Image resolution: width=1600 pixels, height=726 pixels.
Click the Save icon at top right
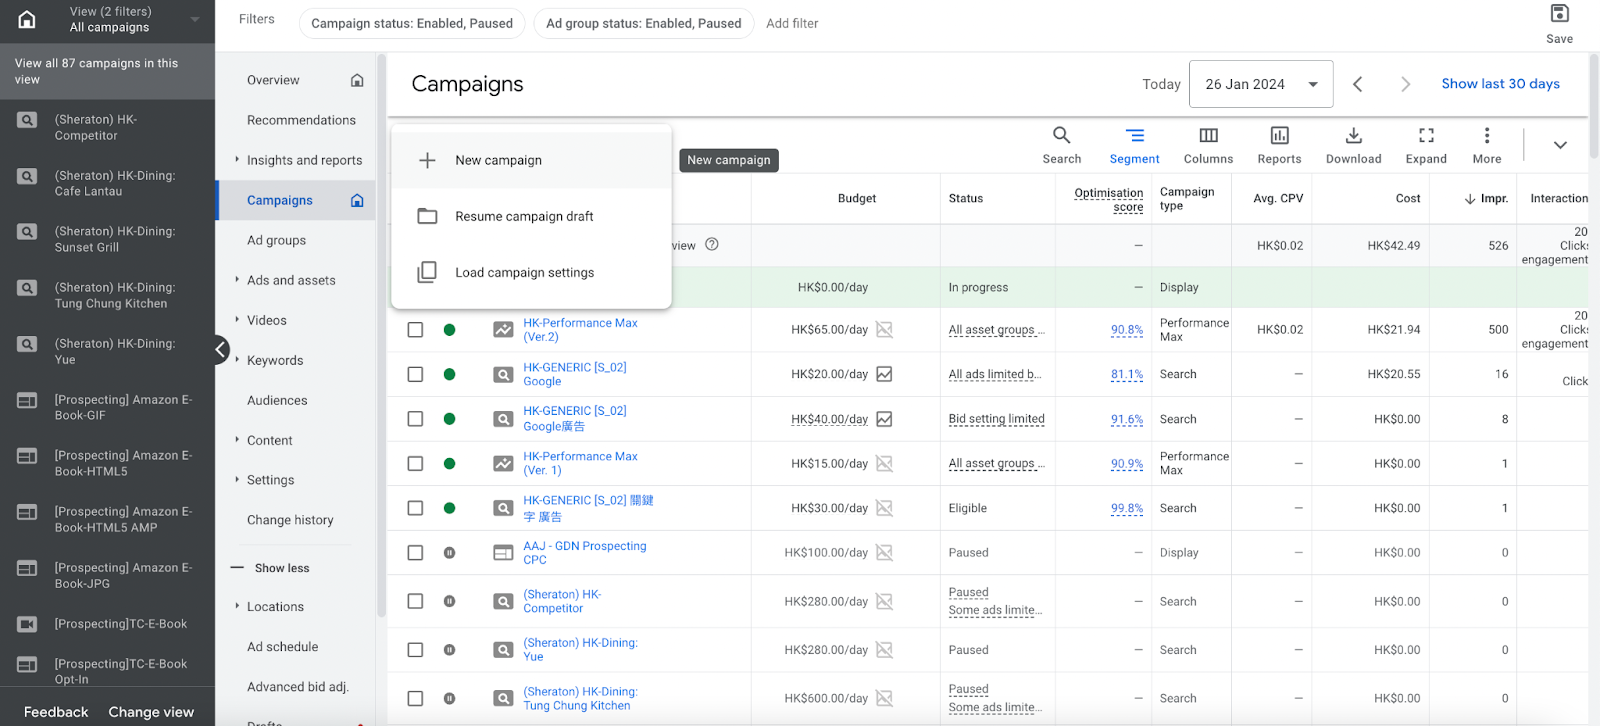[x=1559, y=14]
